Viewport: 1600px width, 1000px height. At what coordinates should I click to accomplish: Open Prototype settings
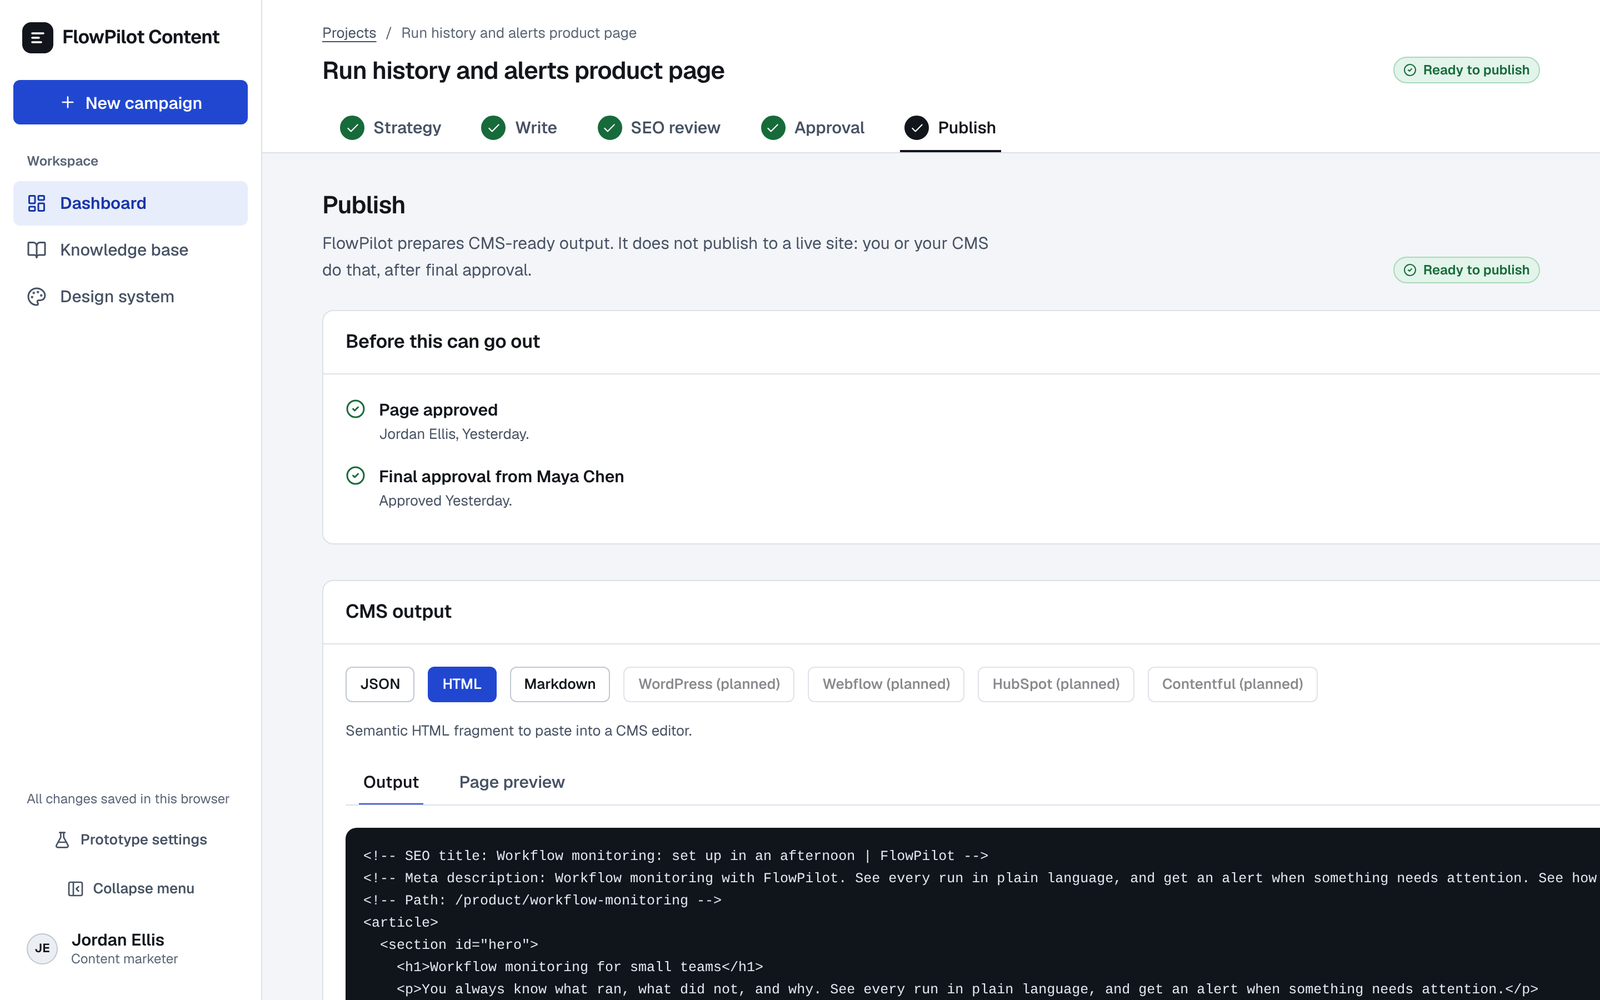point(130,840)
